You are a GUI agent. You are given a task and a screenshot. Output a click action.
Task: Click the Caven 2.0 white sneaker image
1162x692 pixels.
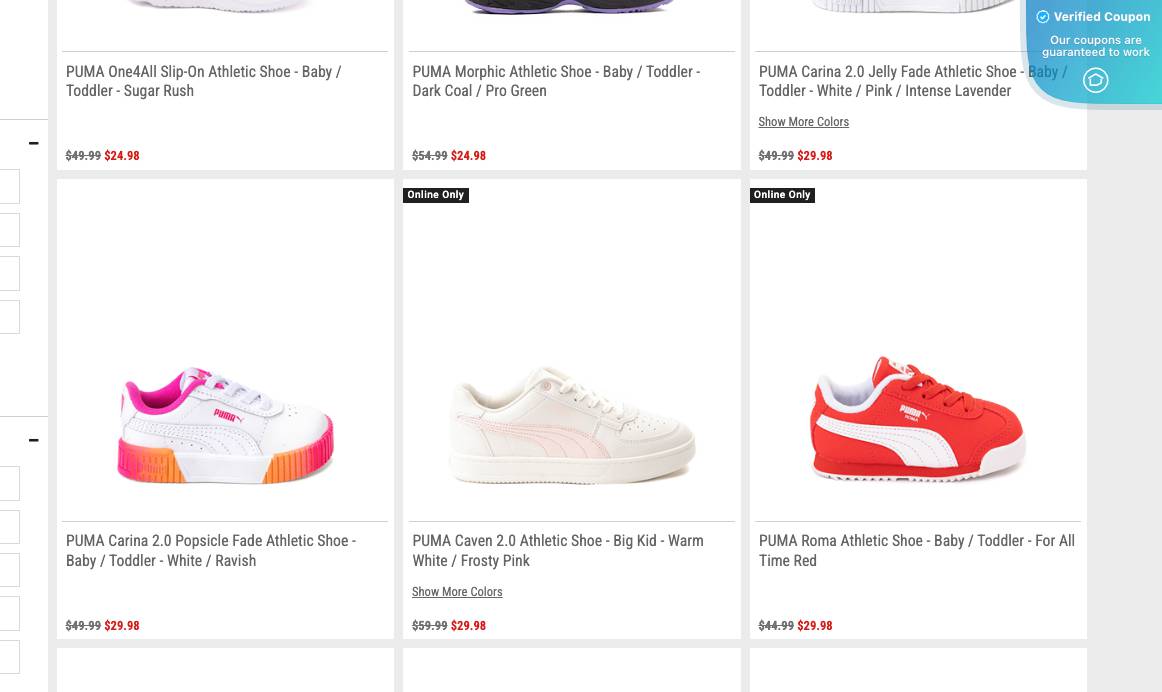pos(571,425)
